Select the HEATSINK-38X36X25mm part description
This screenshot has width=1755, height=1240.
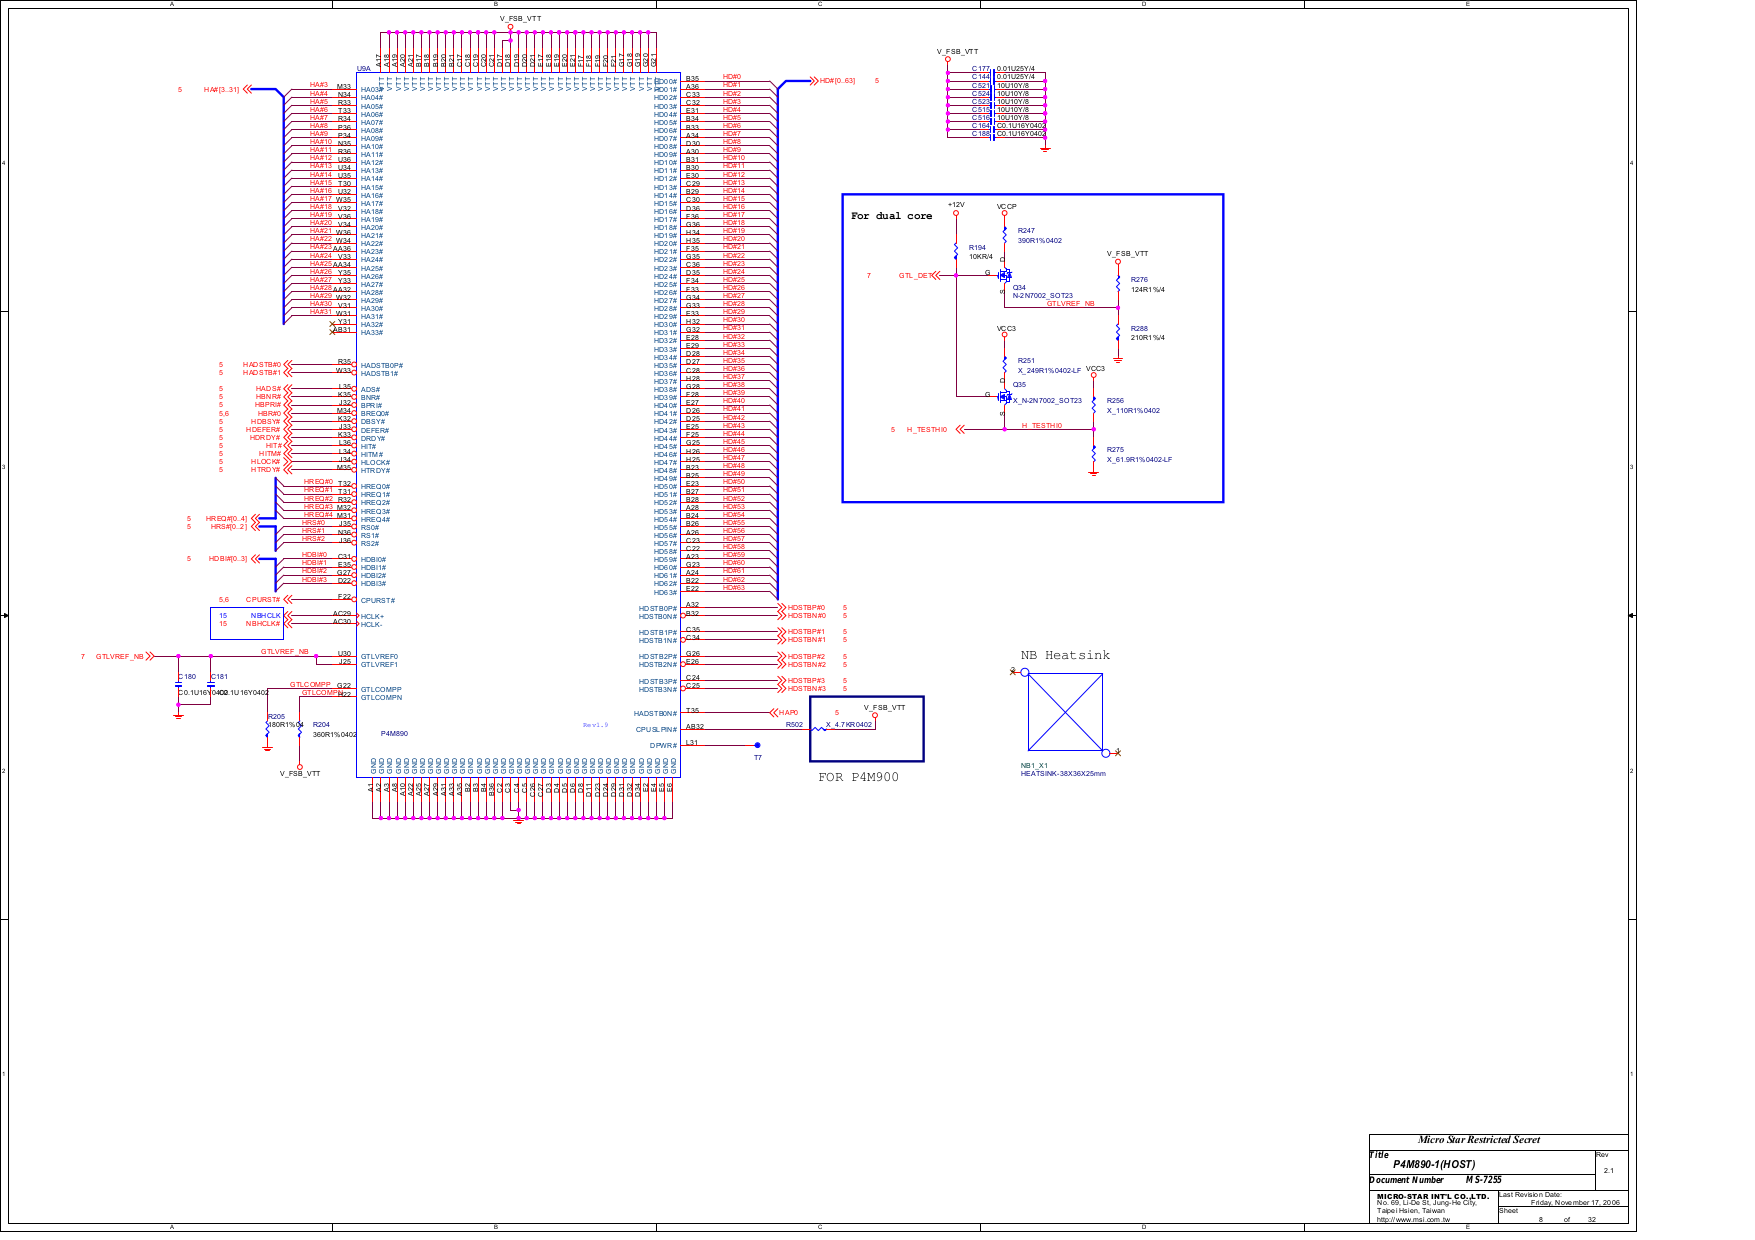pos(1063,774)
